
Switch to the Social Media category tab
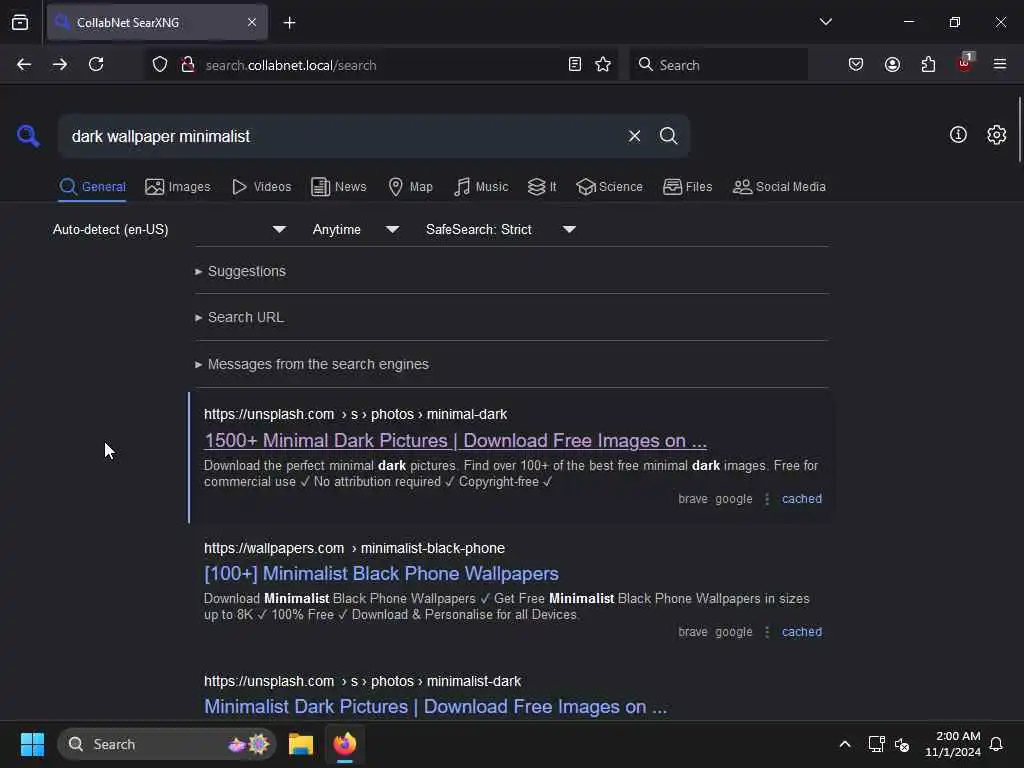pyautogui.click(x=779, y=187)
